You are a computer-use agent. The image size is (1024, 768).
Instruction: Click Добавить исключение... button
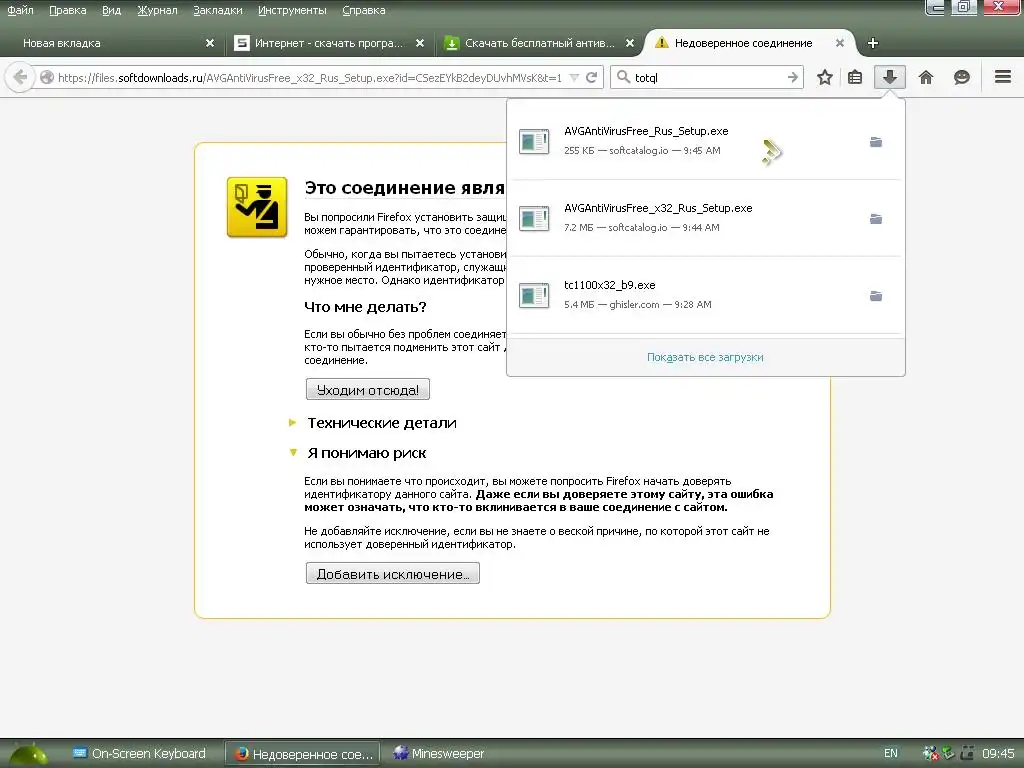(x=392, y=573)
